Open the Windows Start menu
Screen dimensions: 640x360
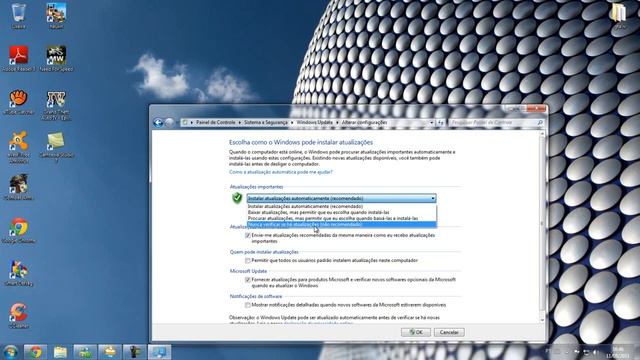click(x=10, y=352)
